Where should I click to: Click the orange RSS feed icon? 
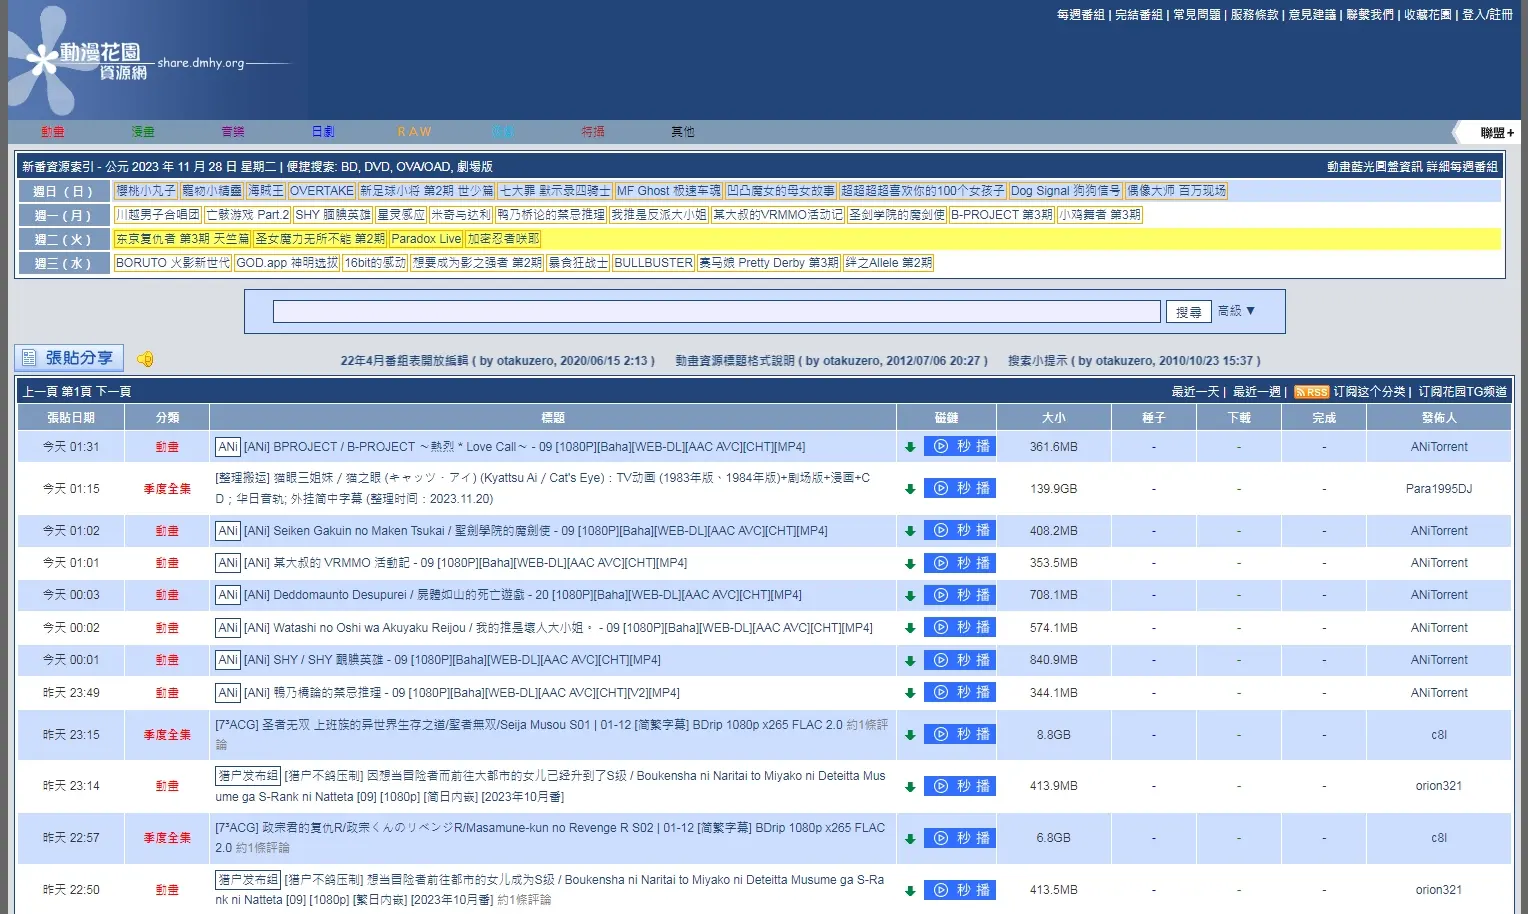click(1311, 392)
